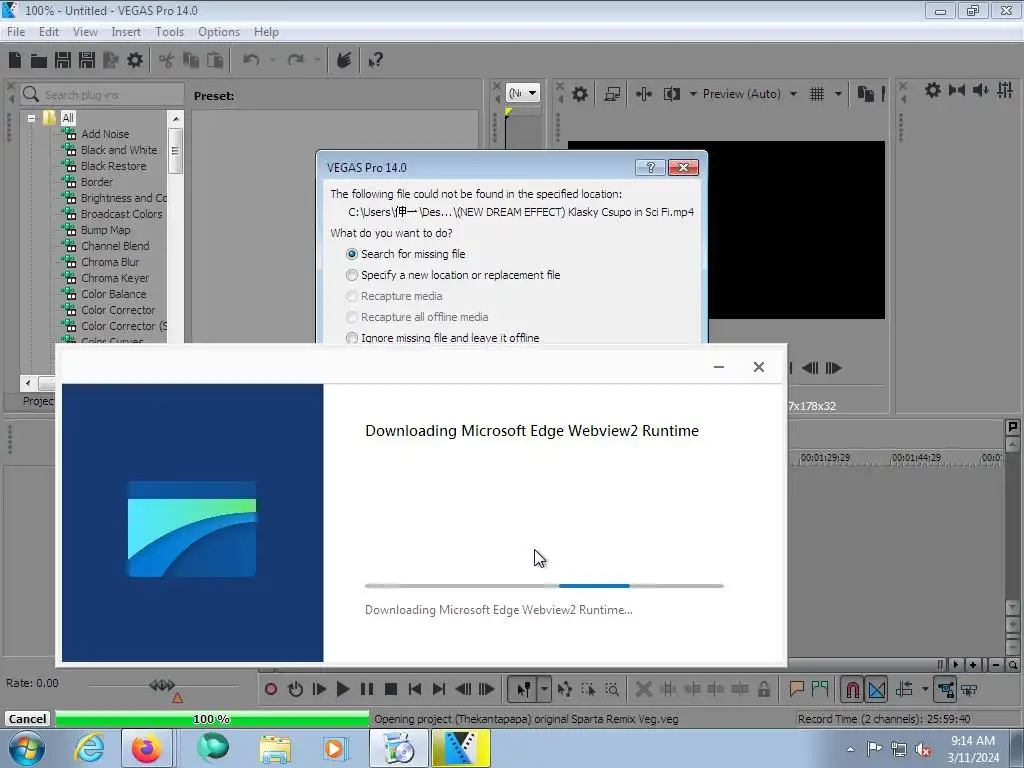Open the Options menu

tap(219, 32)
